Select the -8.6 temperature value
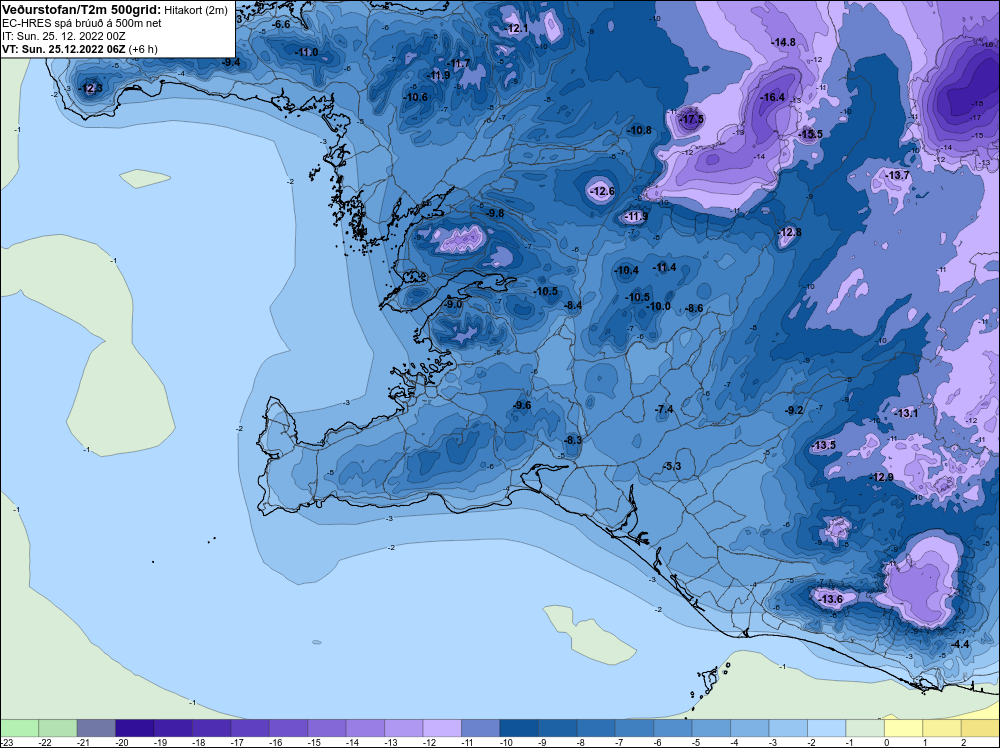 694,308
